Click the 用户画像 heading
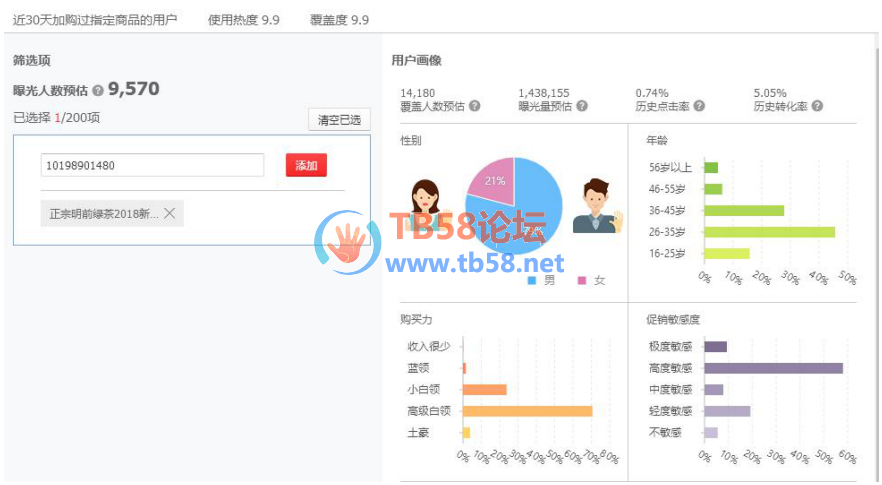Screen dimensions: 882x485 [x=416, y=60]
